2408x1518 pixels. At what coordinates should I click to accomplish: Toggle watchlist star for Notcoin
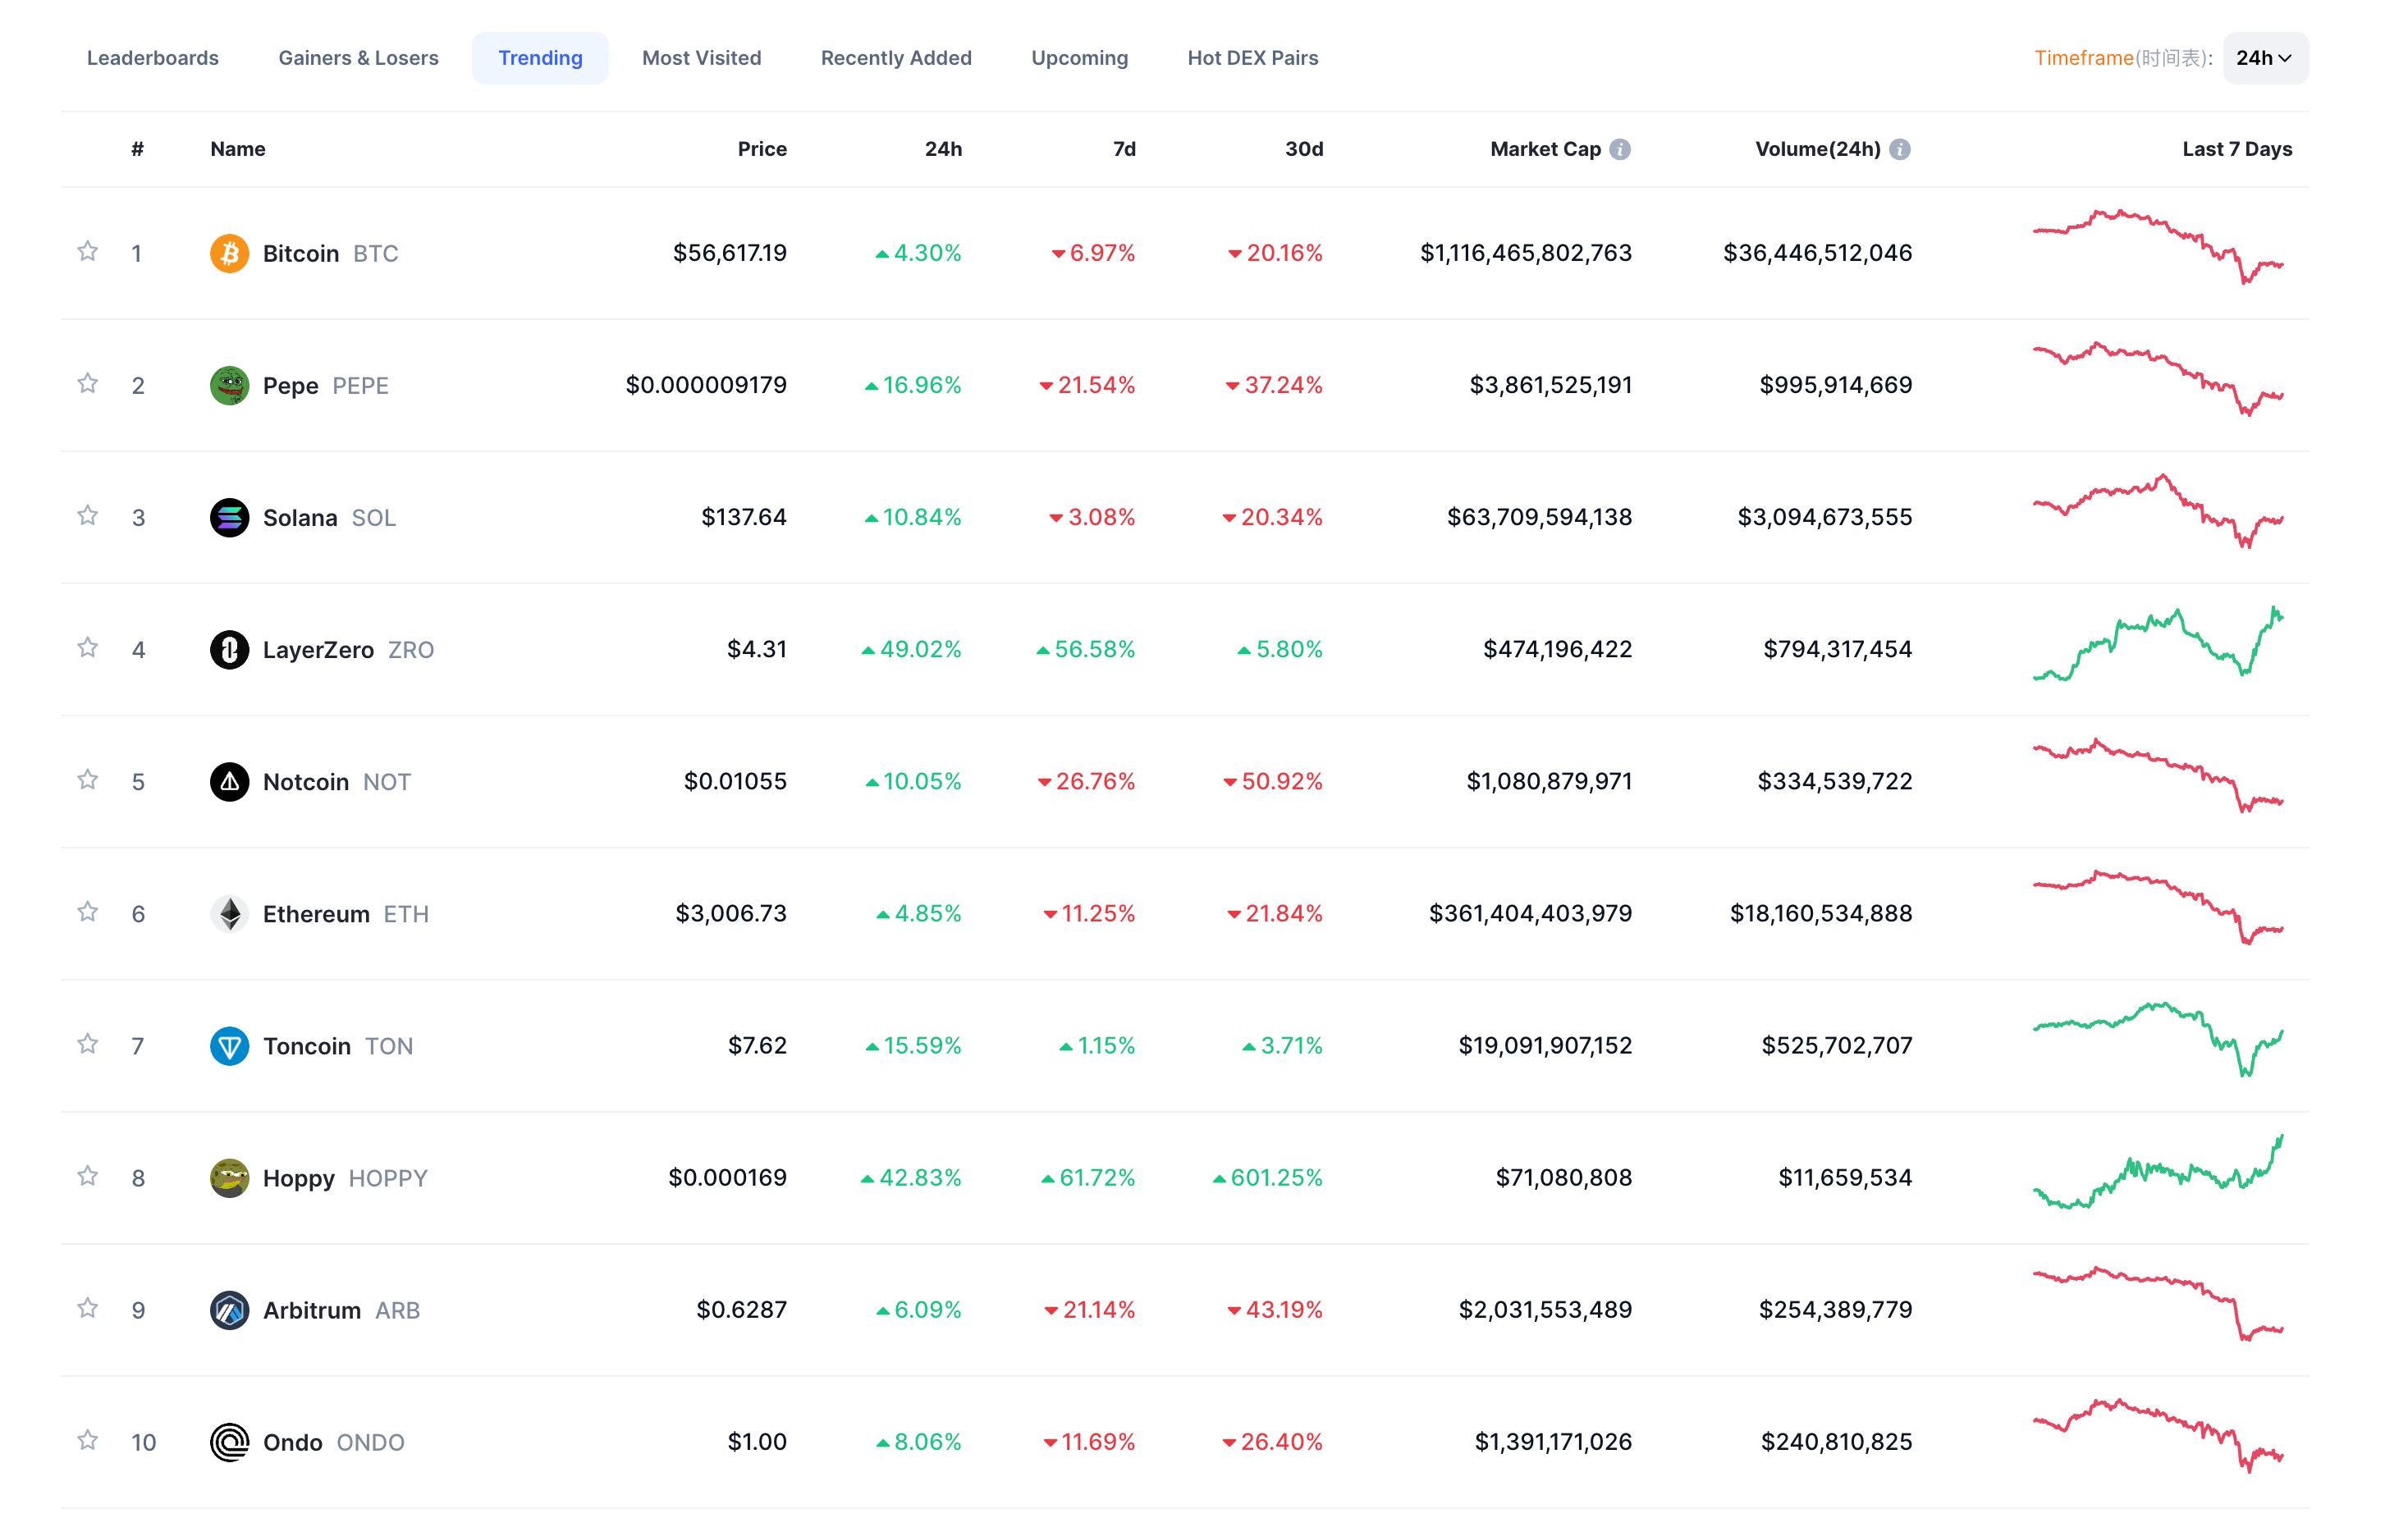tap(88, 779)
